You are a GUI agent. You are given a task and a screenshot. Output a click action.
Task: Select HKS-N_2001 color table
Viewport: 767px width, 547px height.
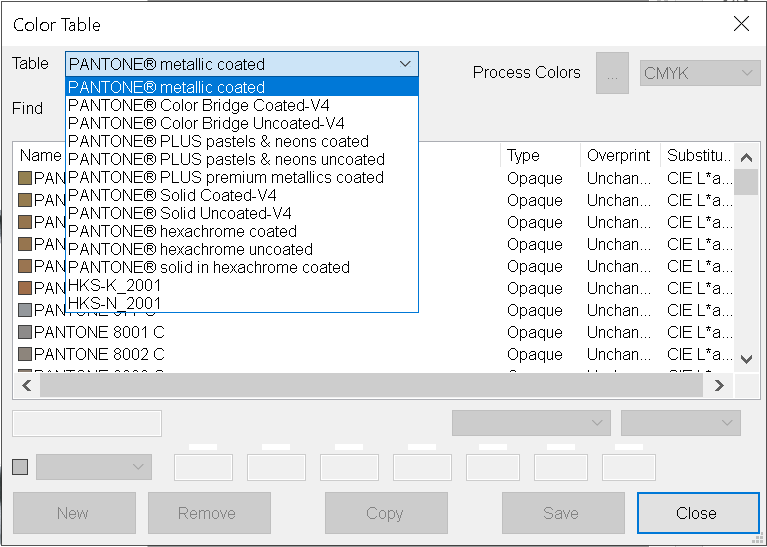(242, 303)
